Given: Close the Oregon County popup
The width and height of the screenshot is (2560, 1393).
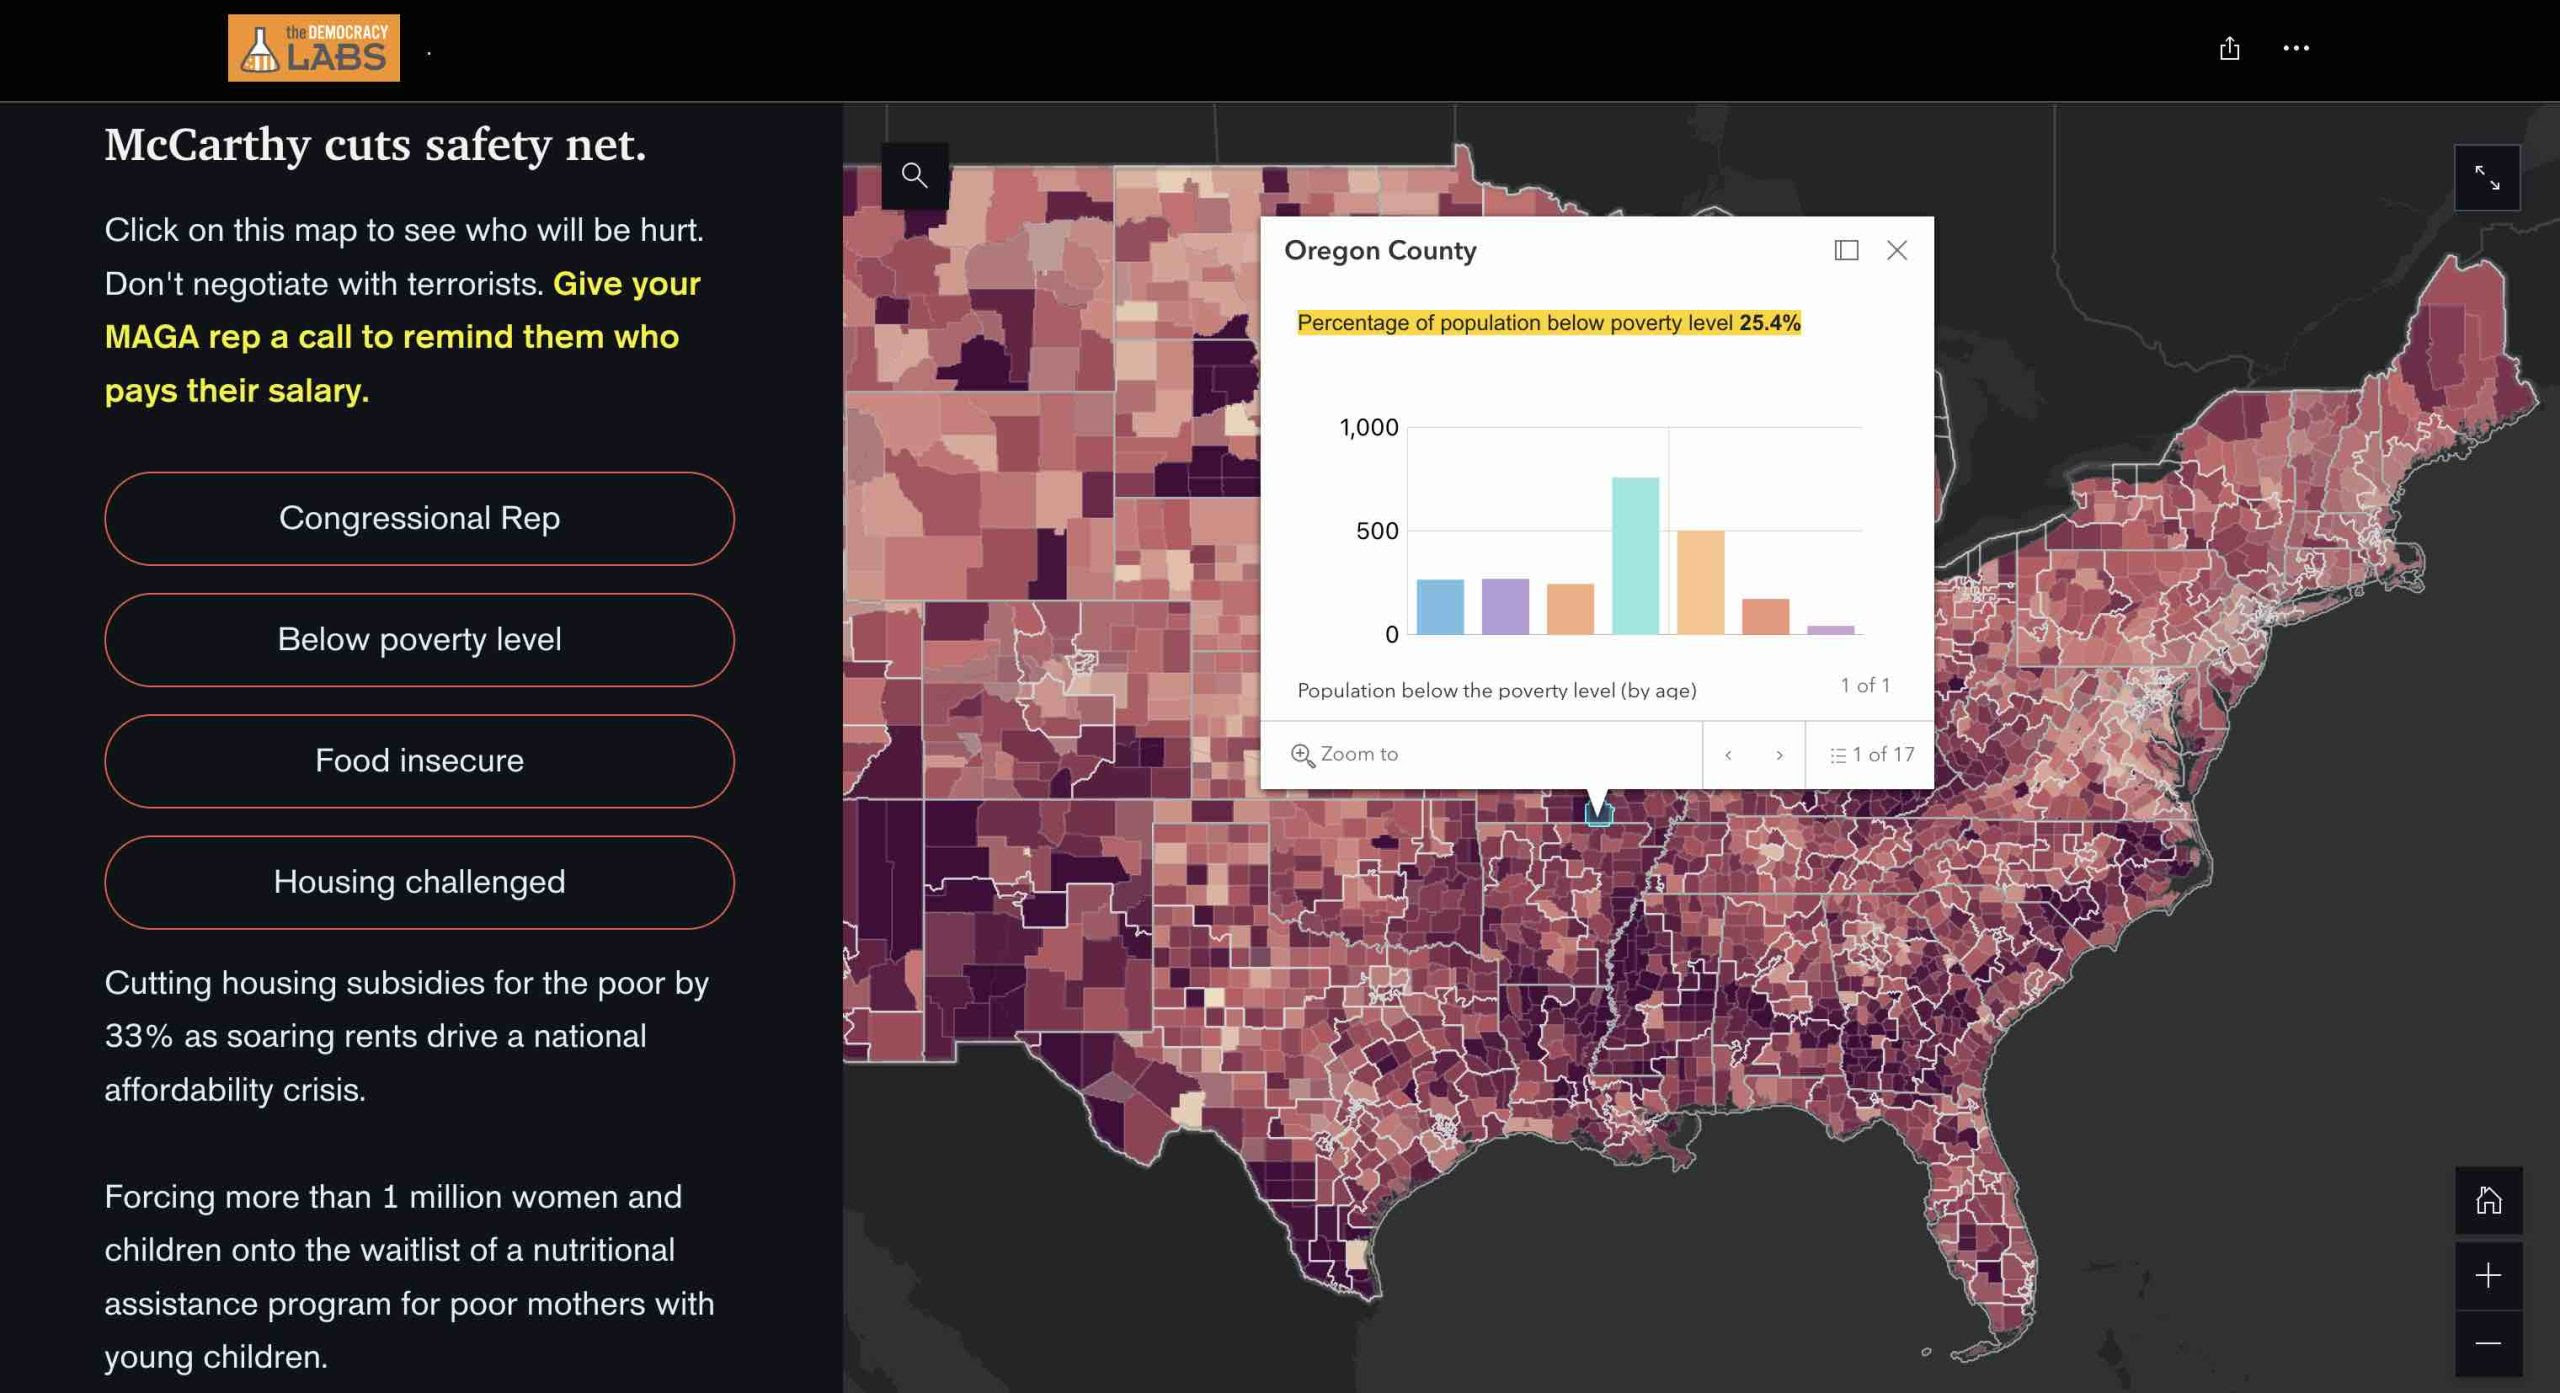Looking at the screenshot, I should point(1897,250).
